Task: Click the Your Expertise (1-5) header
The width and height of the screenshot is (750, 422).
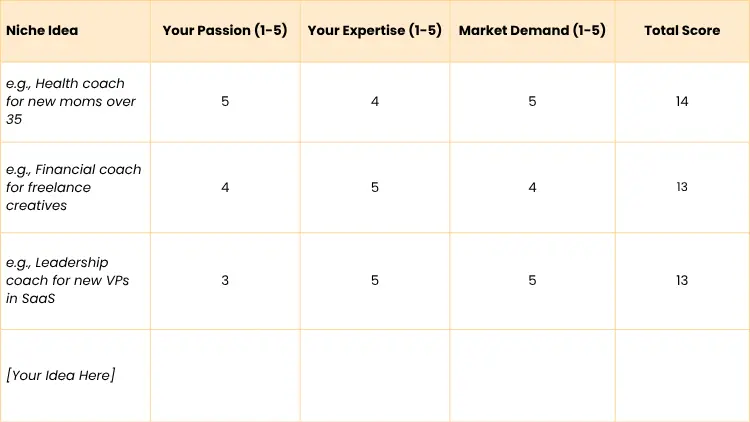Action: pyautogui.click(x=375, y=31)
